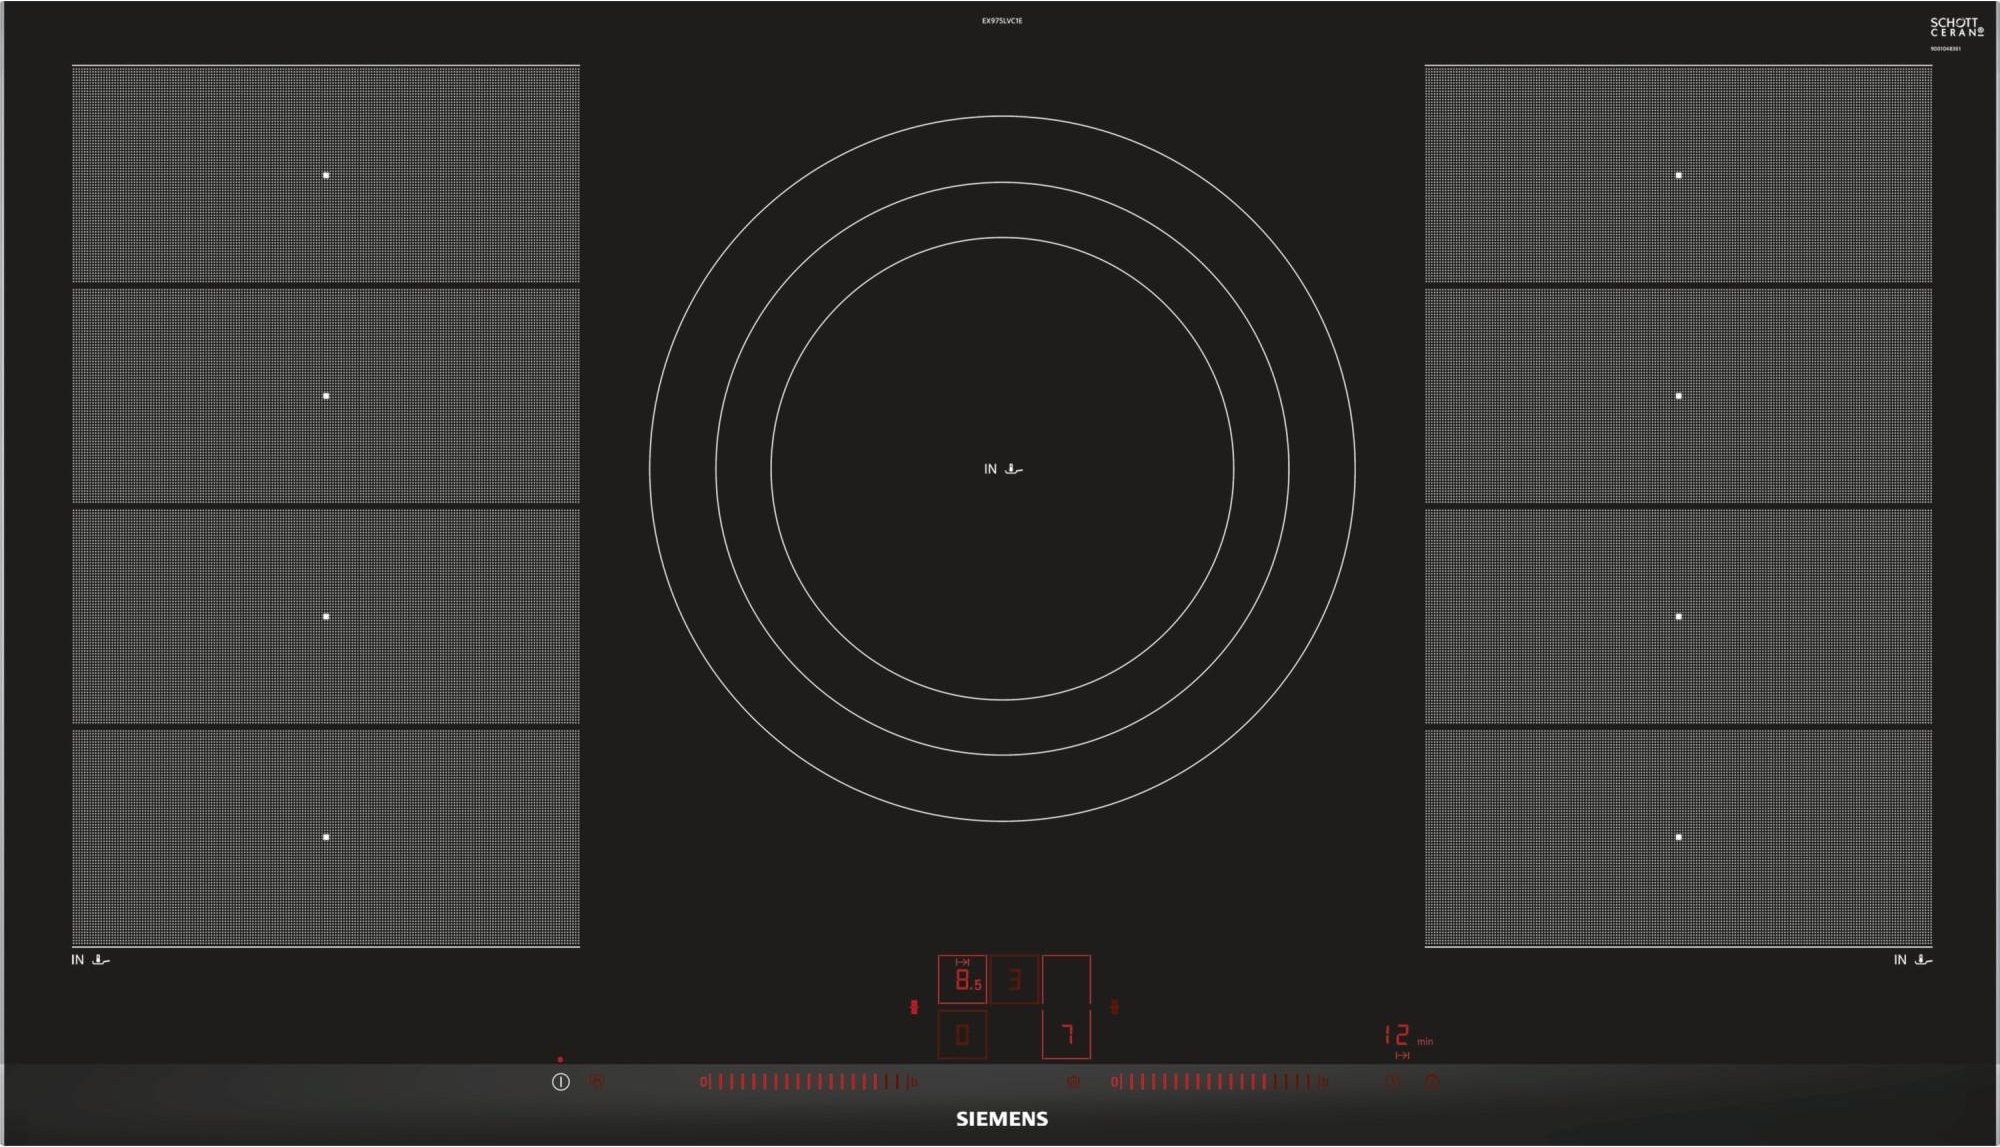This screenshot has height=1147, width=2000.
Task: Select the cooking zone showing 8.5
Action: 962,980
